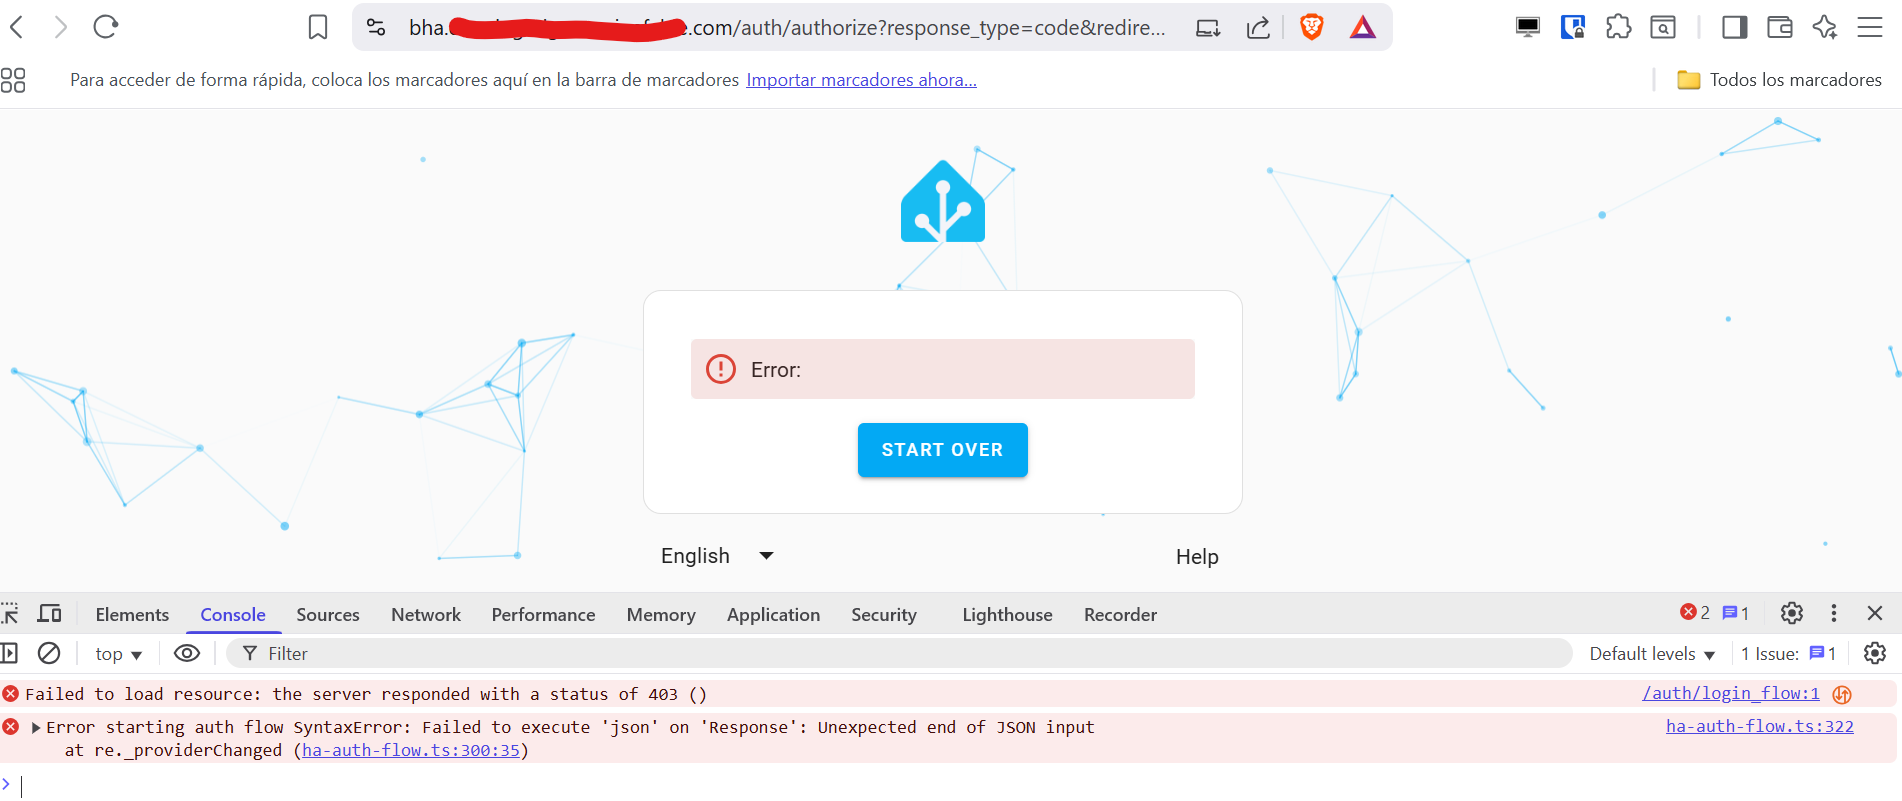Open Leo AI assistant sparkle icon
This screenshot has height=801, width=1902.
click(1825, 27)
